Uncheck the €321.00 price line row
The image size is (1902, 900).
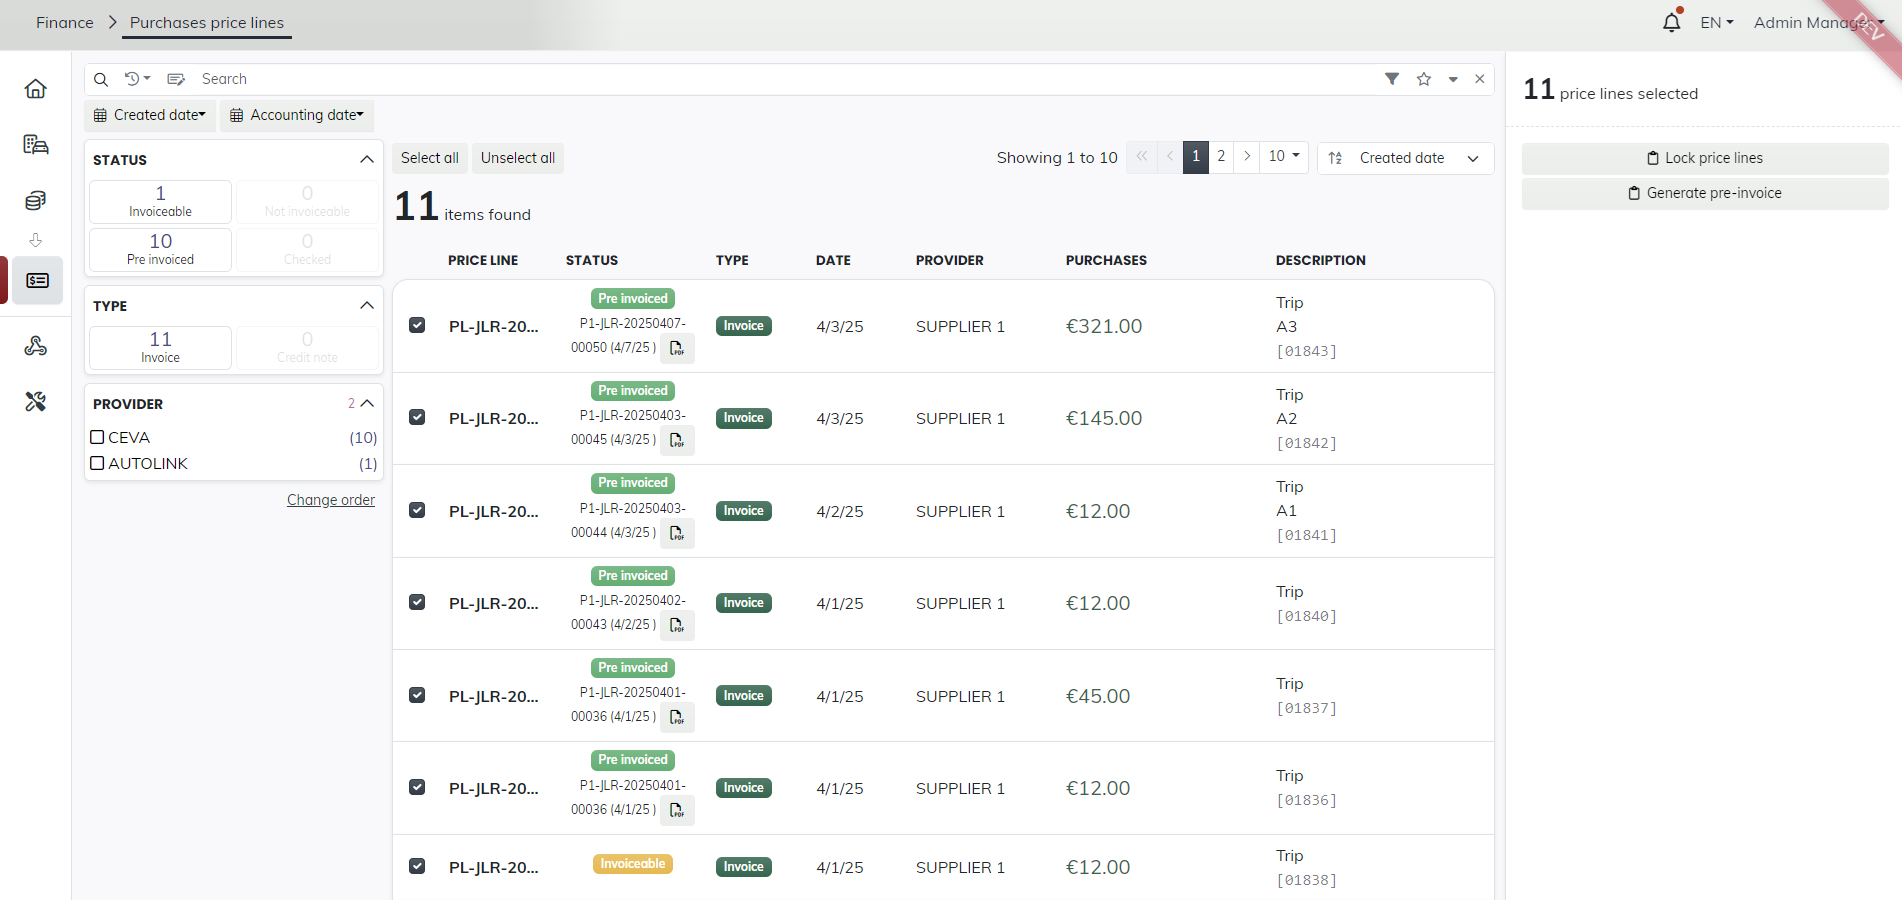[x=417, y=326]
